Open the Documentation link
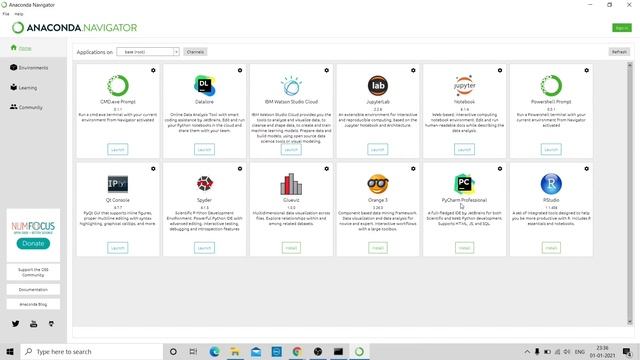This screenshot has height=360, width=640. click(x=33, y=289)
